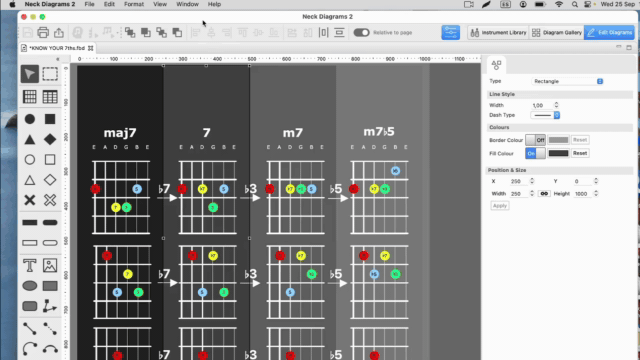The image size is (640, 360).
Task: Open the Window menu
Action: pyautogui.click(x=187, y=4)
